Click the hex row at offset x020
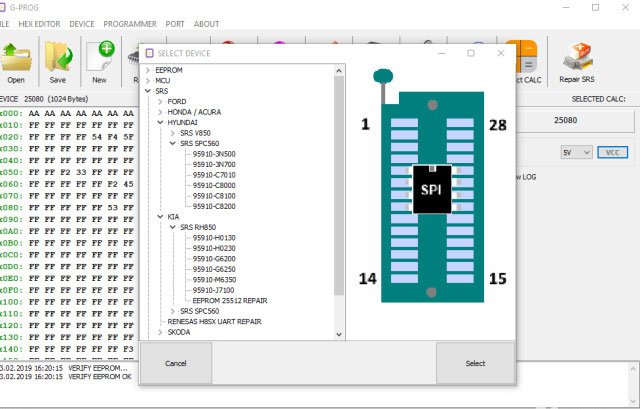This screenshot has width=640, height=409. point(67,137)
